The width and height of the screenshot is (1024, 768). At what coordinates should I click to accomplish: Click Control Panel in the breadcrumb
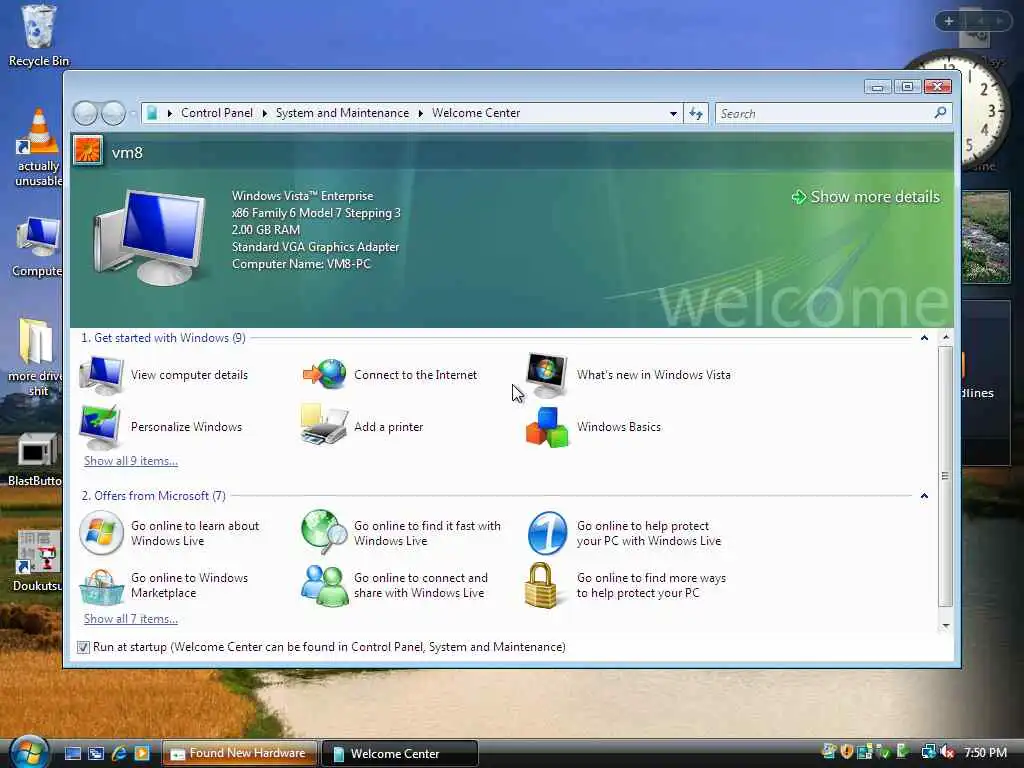pyautogui.click(x=217, y=113)
